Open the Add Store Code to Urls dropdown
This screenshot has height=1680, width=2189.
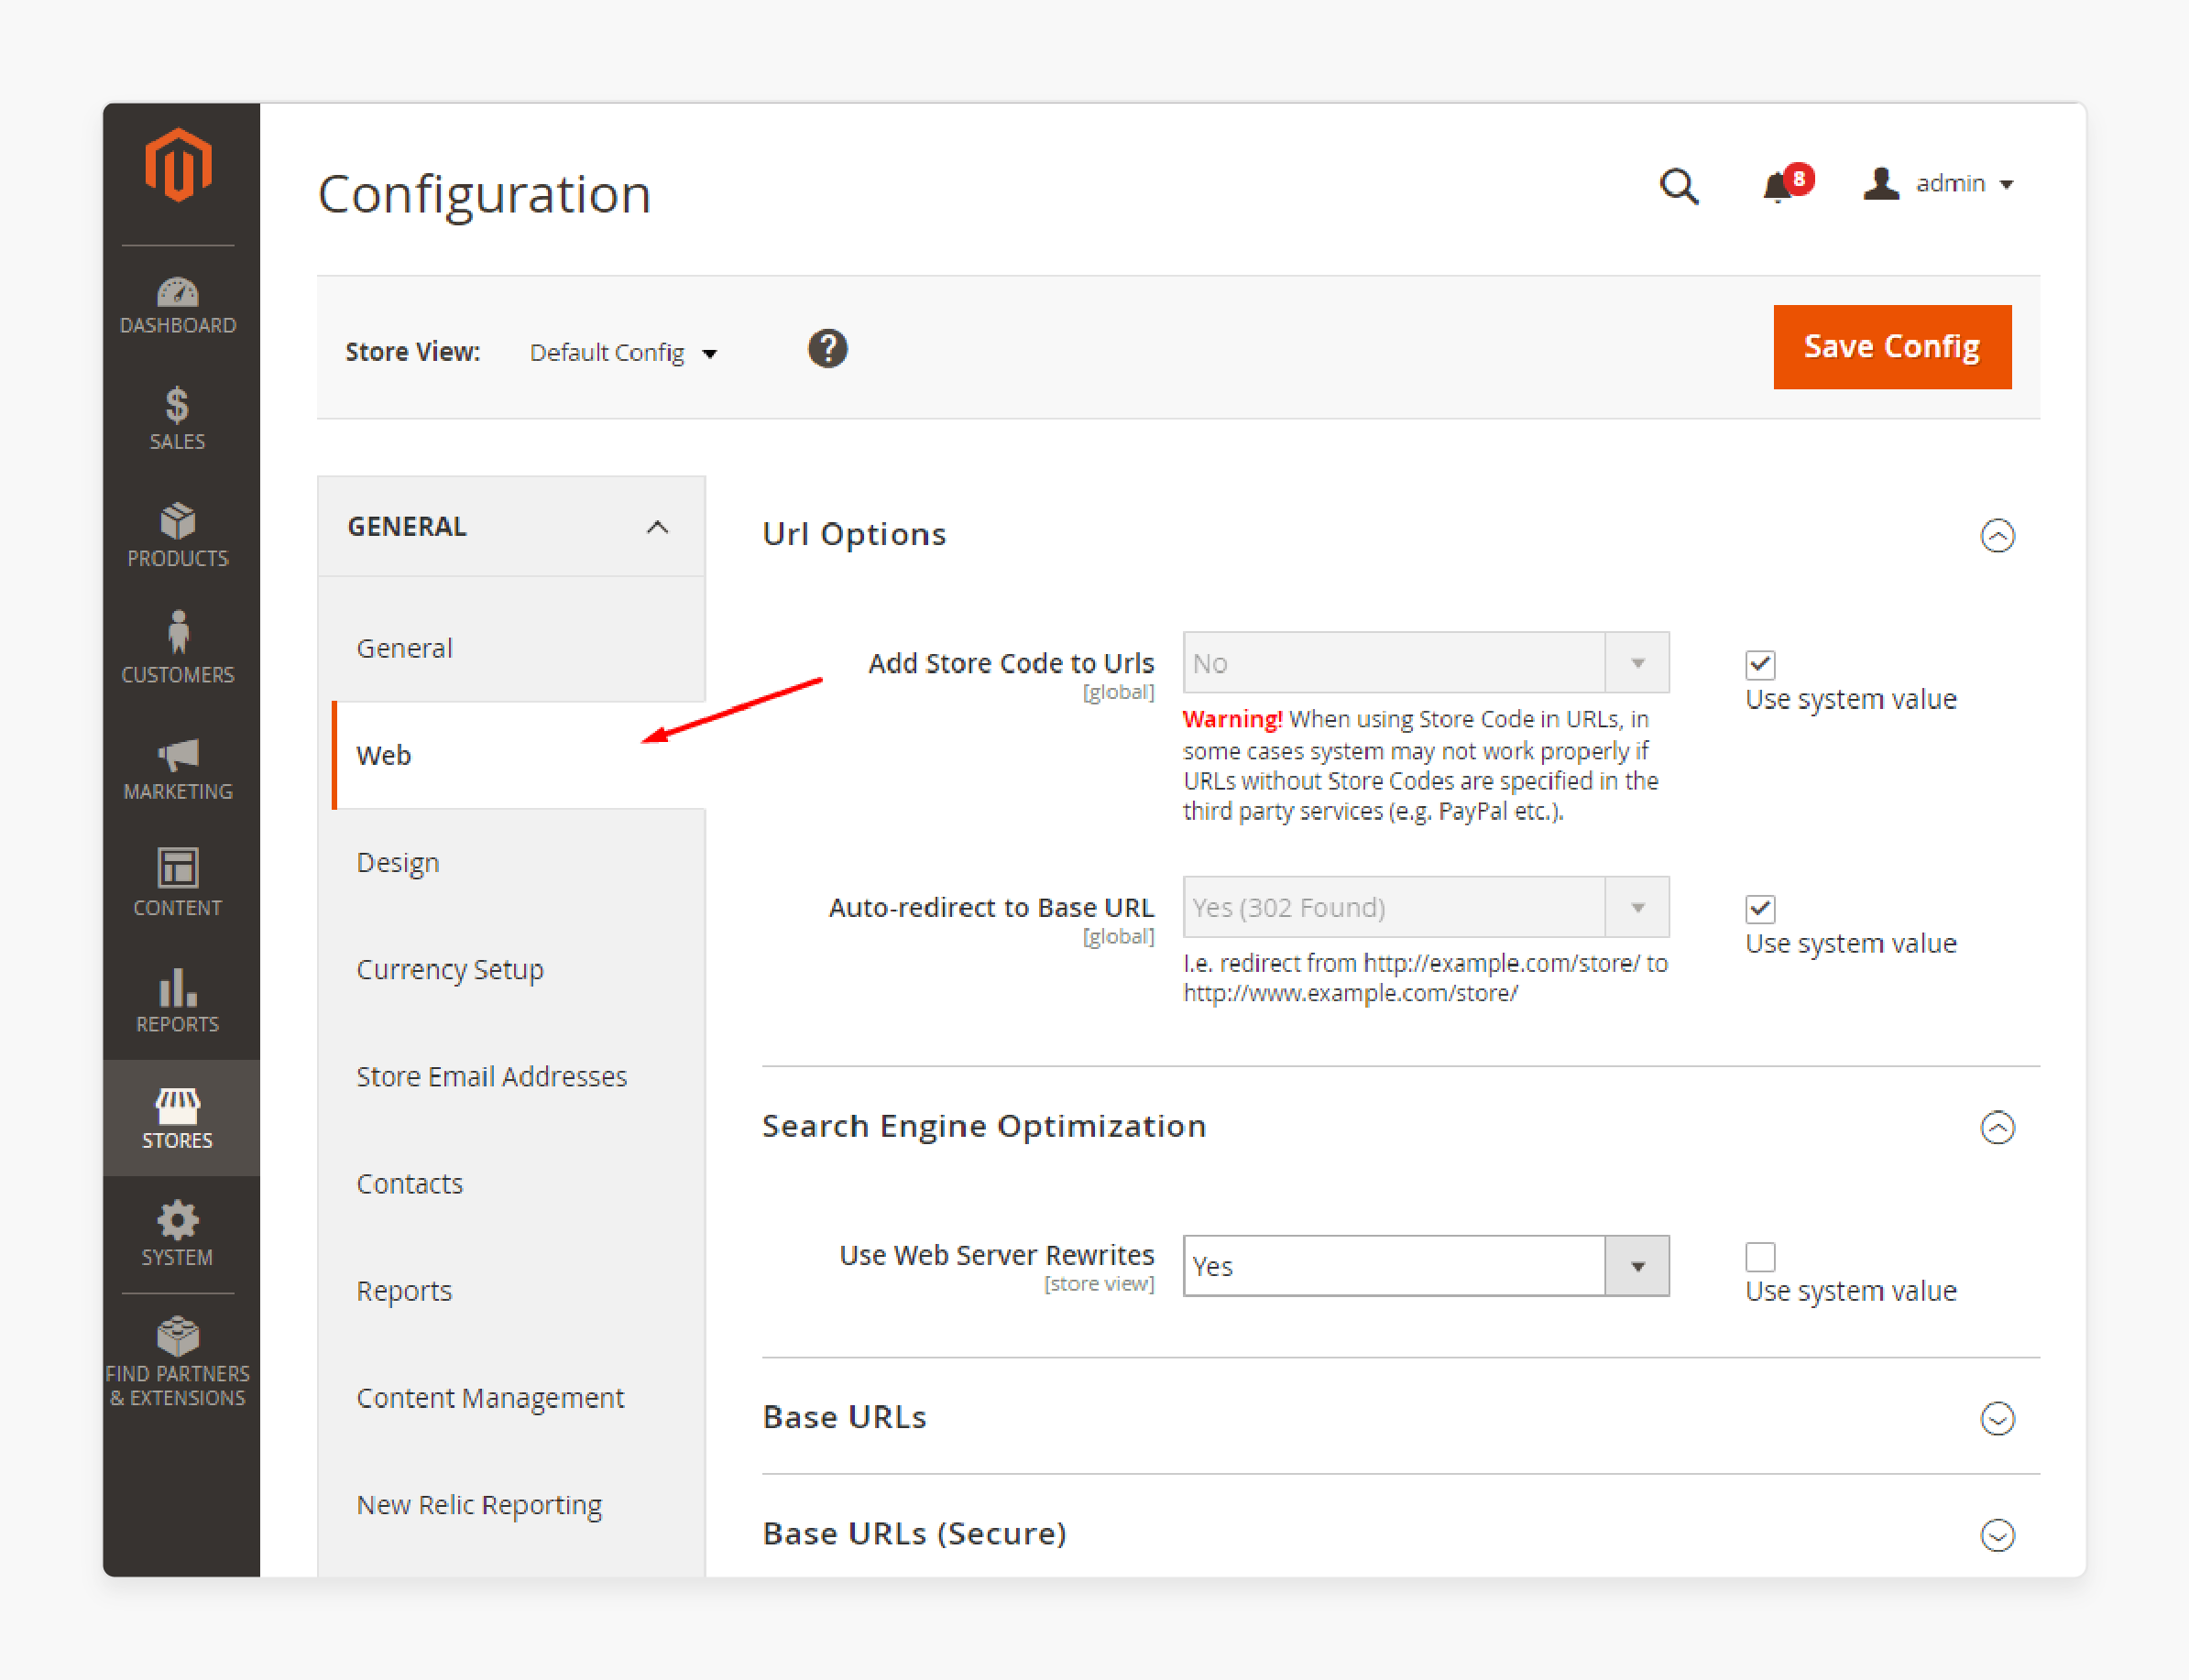(1426, 662)
